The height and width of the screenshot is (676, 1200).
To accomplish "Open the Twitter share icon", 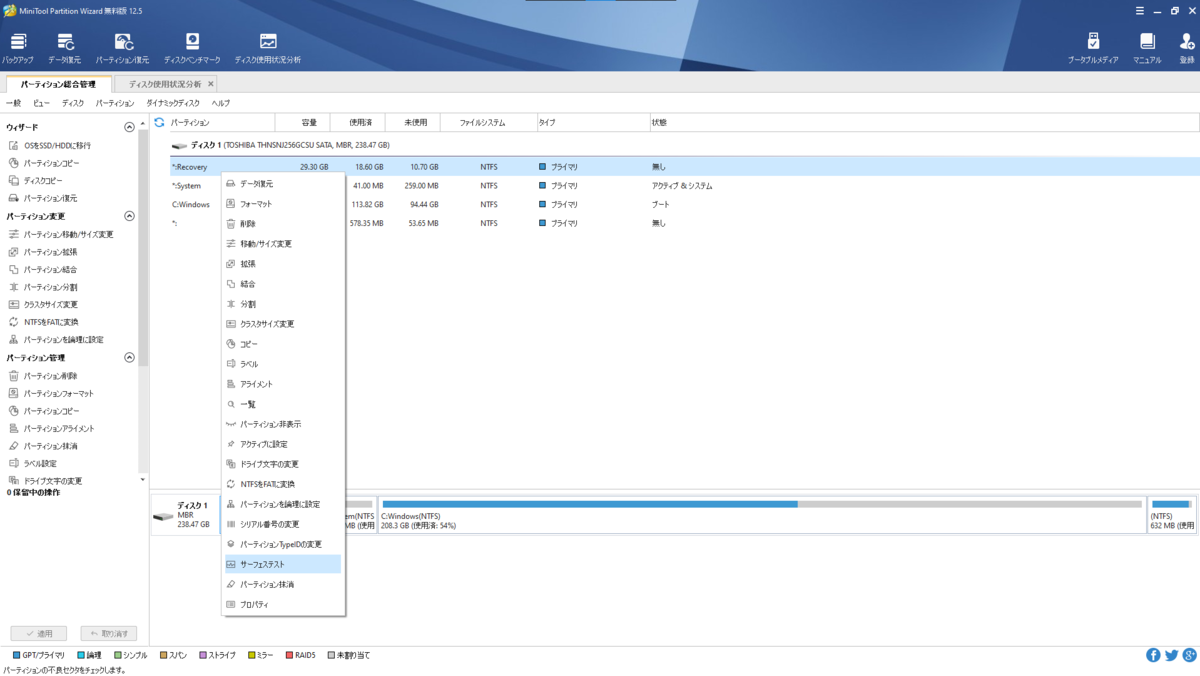I will tap(1171, 655).
